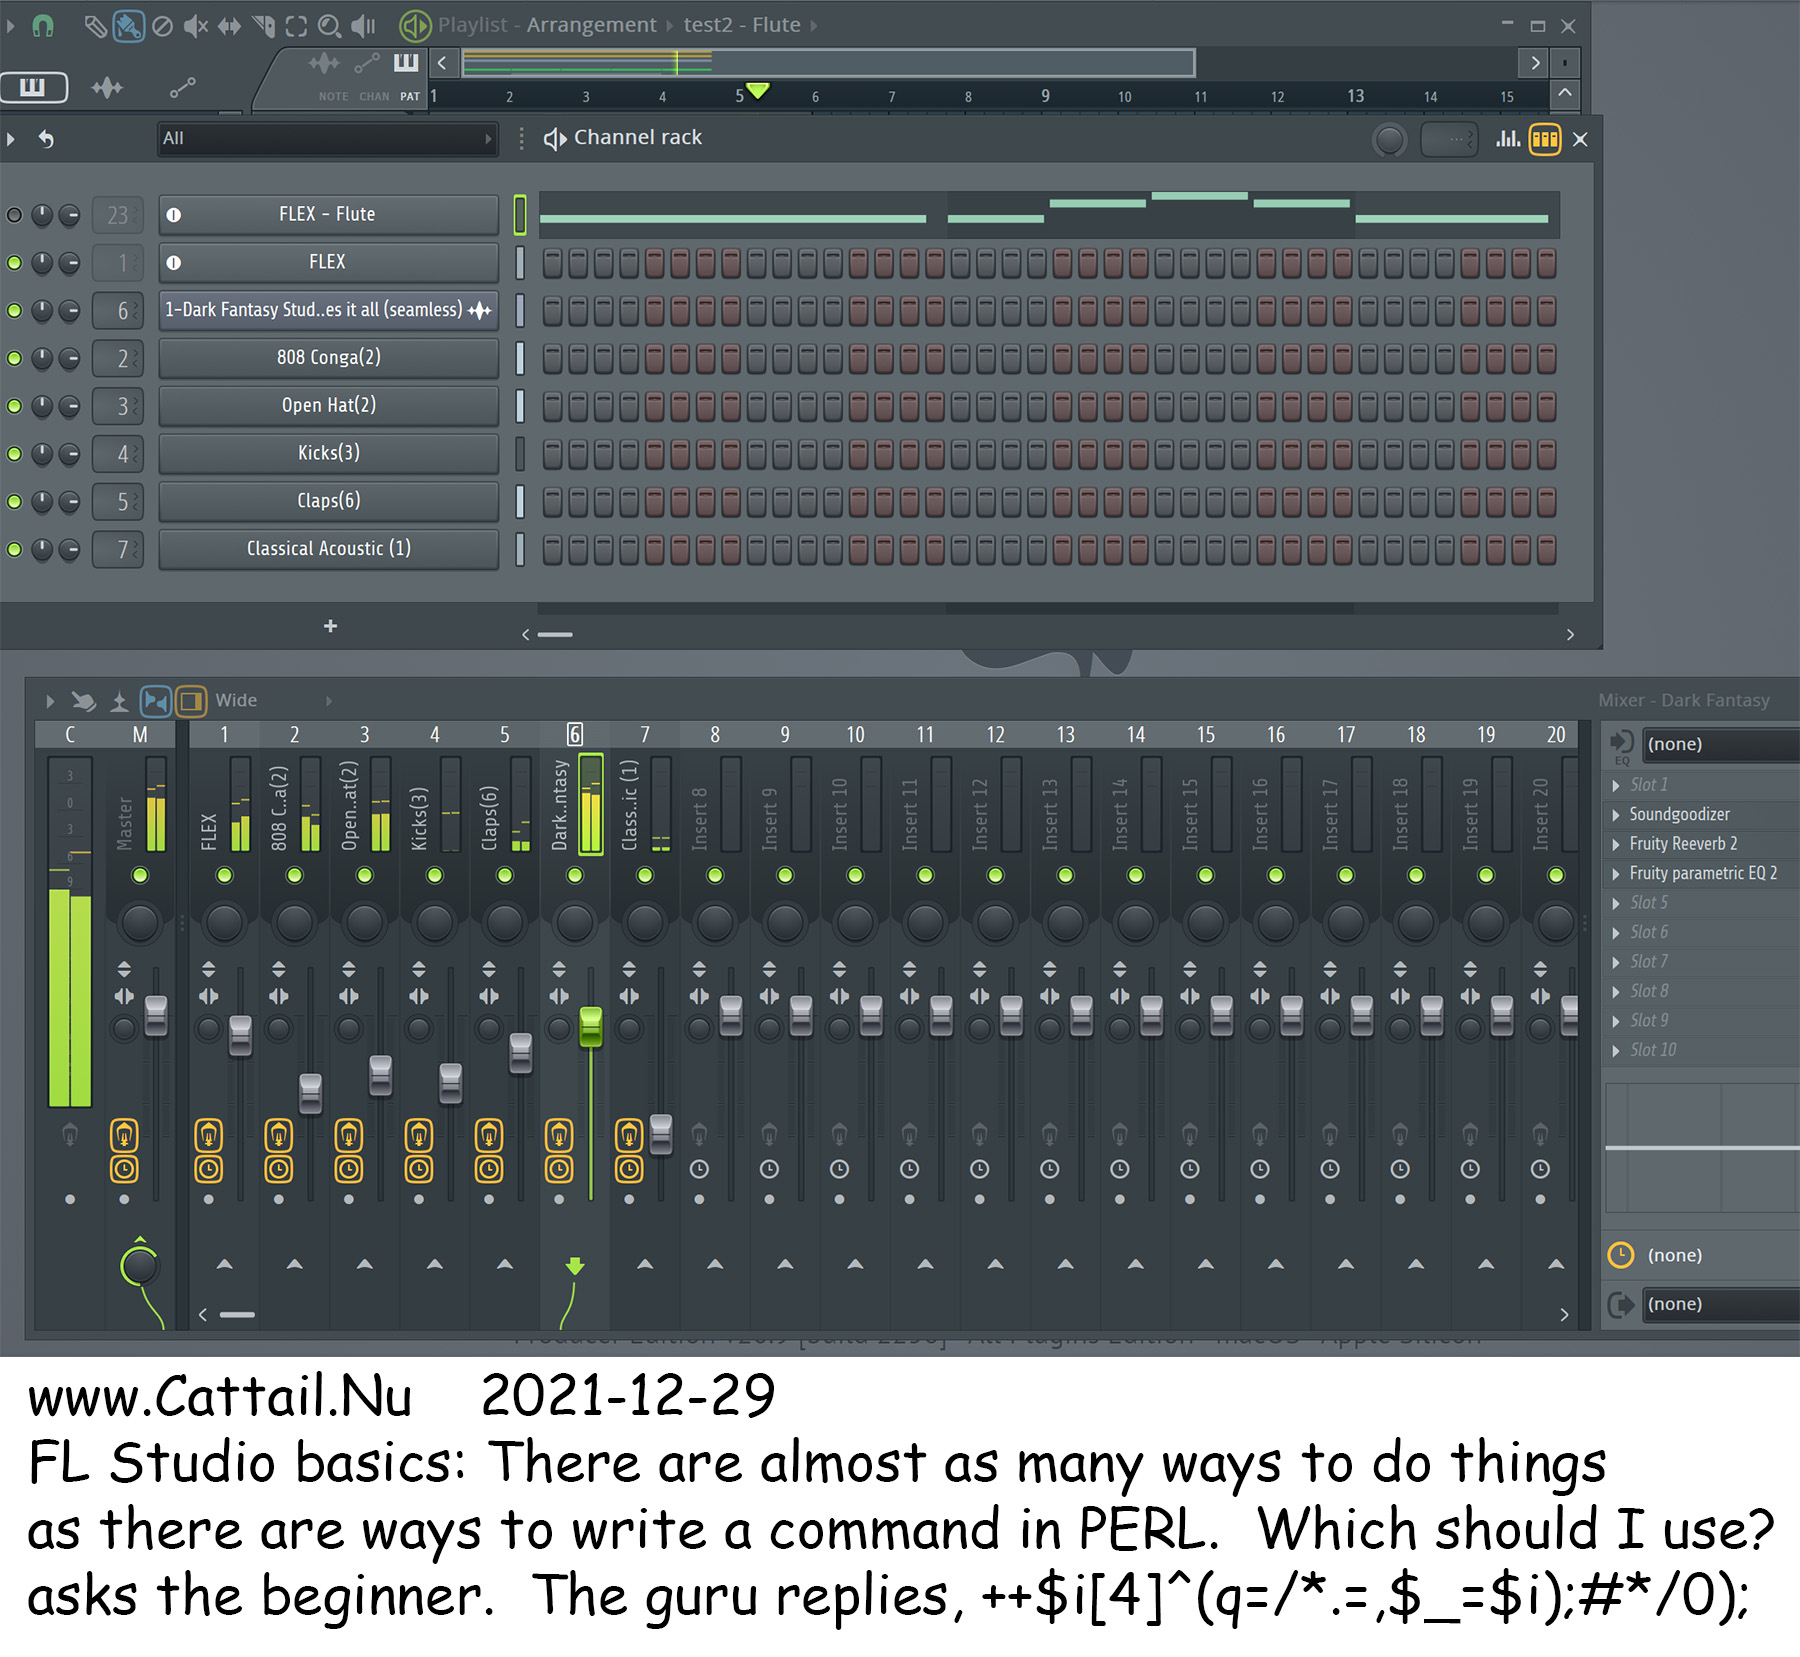Select the Slip tool with double arrows
Image resolution: width=1800 pixels, height=1657 pixels.
[229, 26]
